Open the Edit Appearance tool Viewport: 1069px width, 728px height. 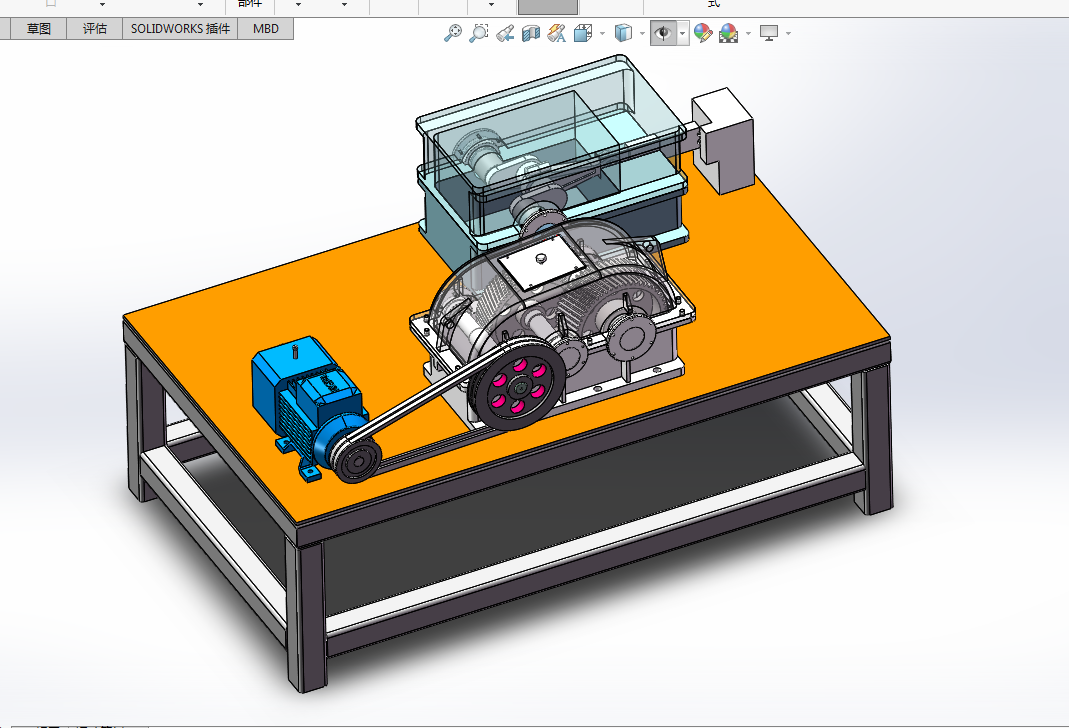point(703,33)
